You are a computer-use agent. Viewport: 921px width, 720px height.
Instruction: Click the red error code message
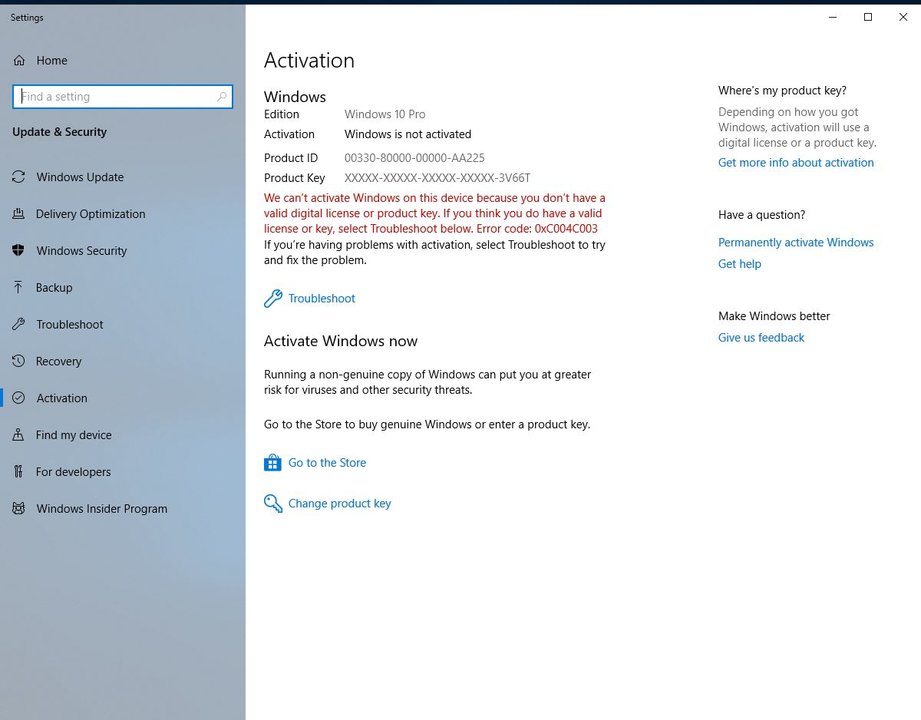coord(435,213)
